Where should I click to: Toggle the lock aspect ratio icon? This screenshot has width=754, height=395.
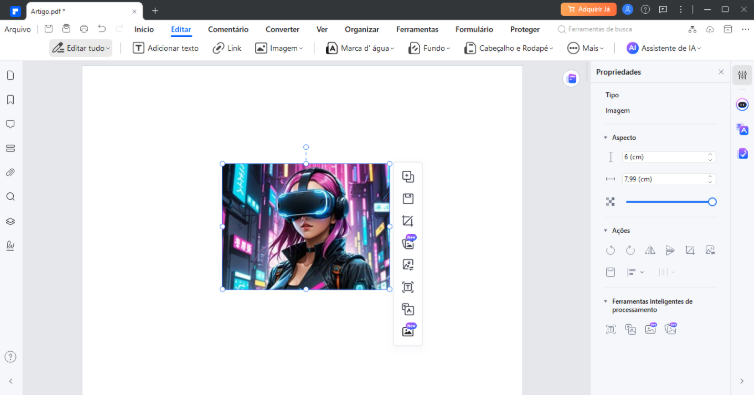610,202
